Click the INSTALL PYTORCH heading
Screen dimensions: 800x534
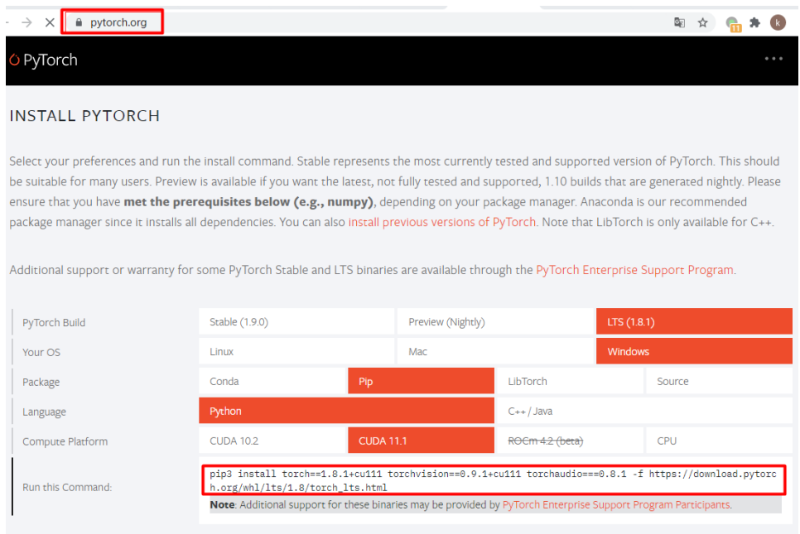click(85, 116)
